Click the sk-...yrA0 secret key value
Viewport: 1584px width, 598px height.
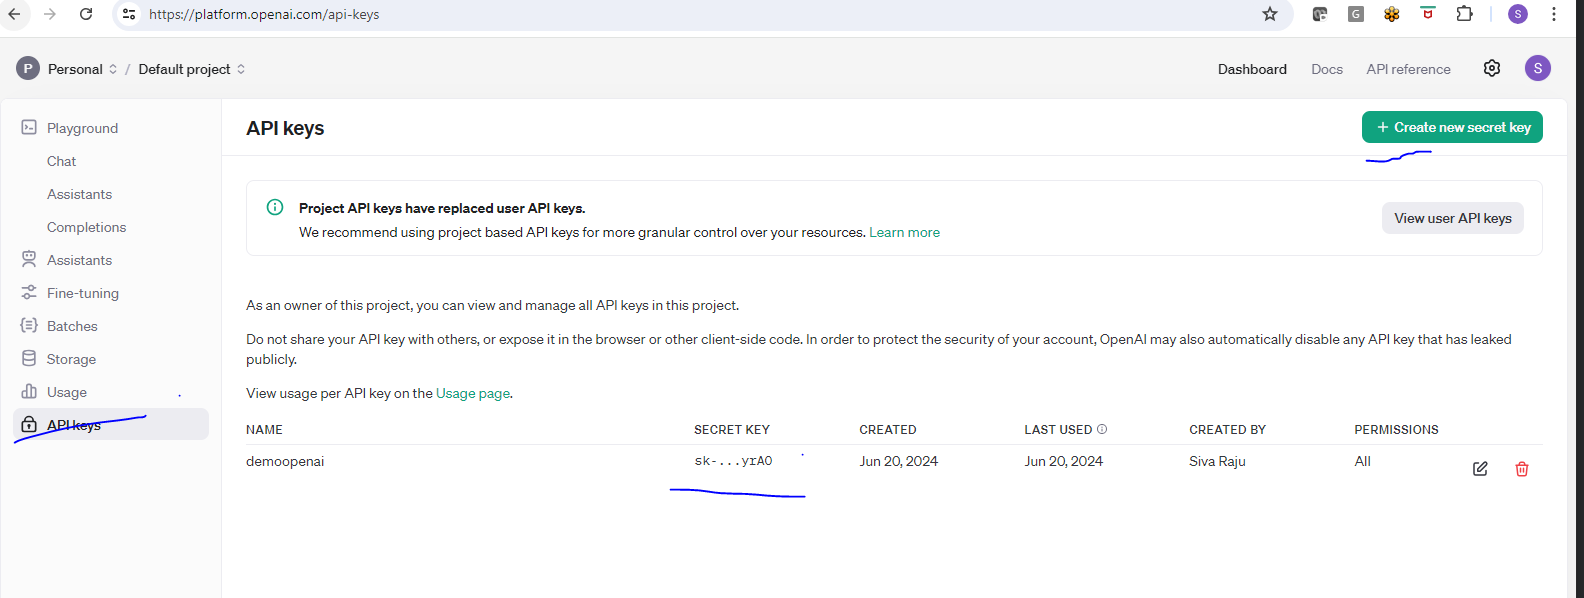(733, 461)
